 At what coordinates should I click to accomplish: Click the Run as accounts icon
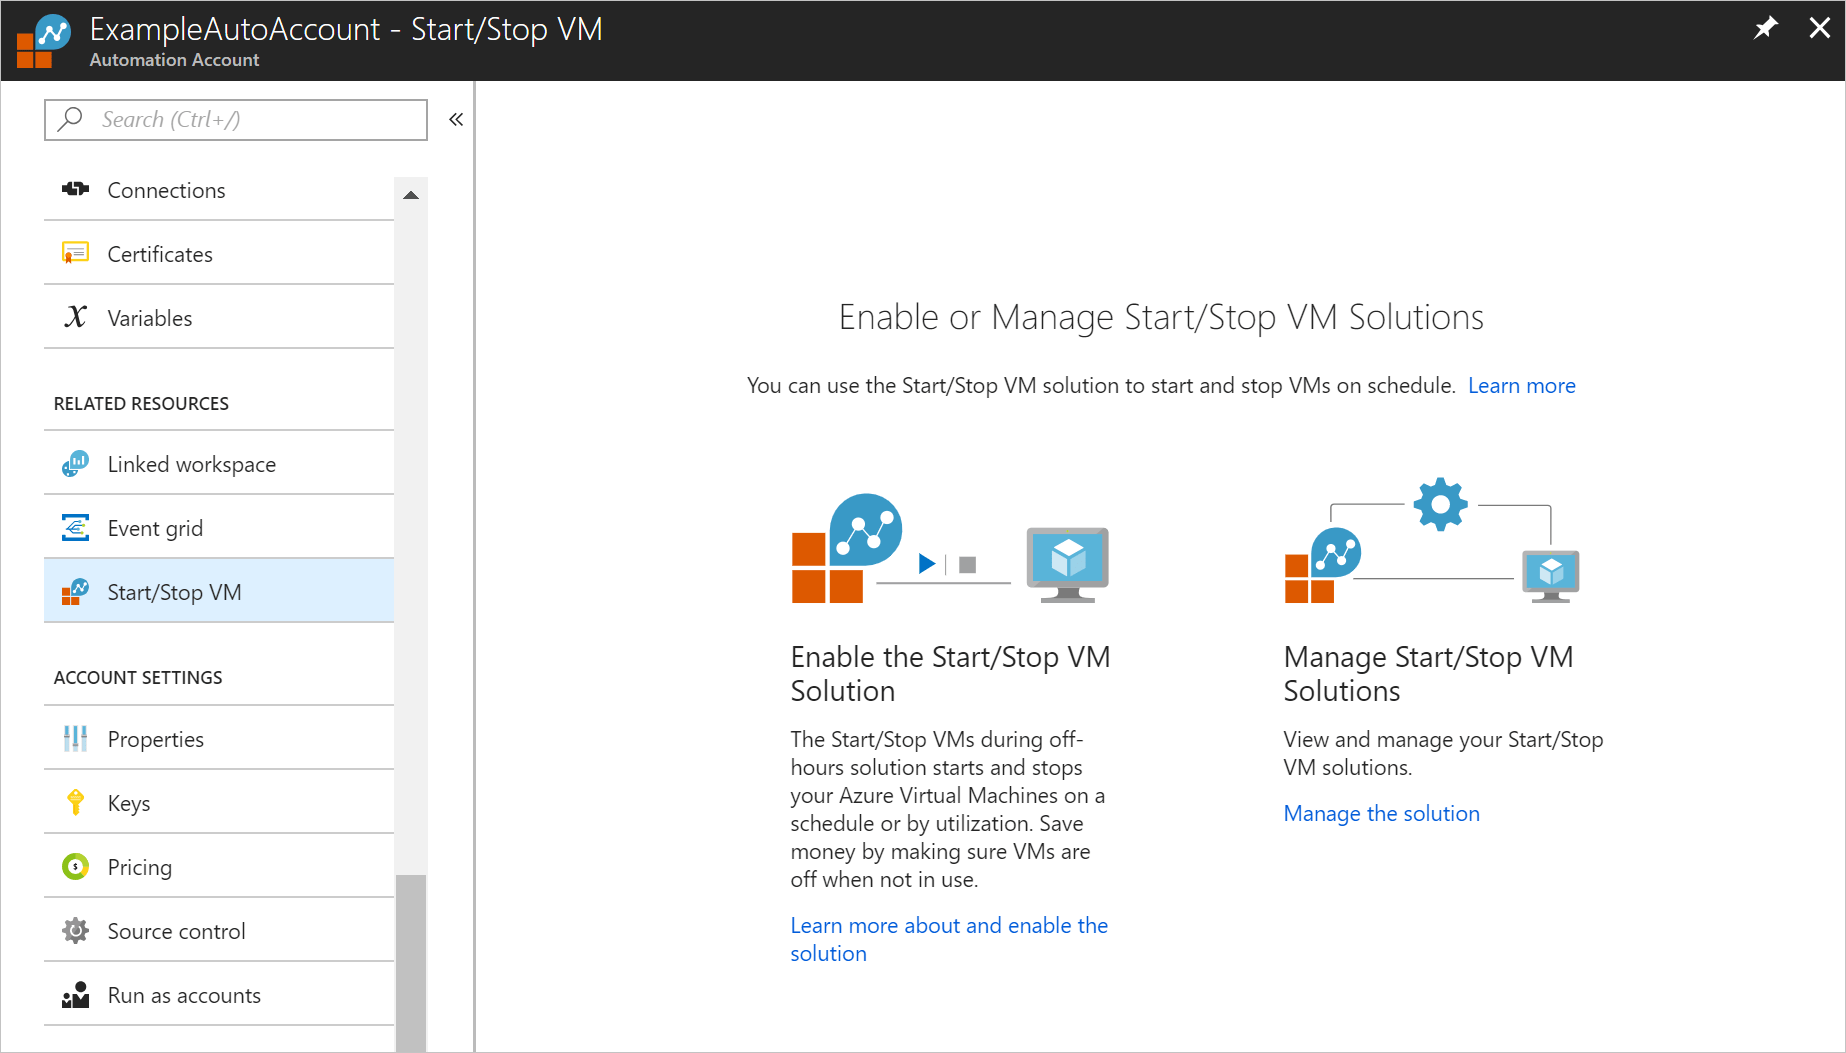tap(75, 995)
